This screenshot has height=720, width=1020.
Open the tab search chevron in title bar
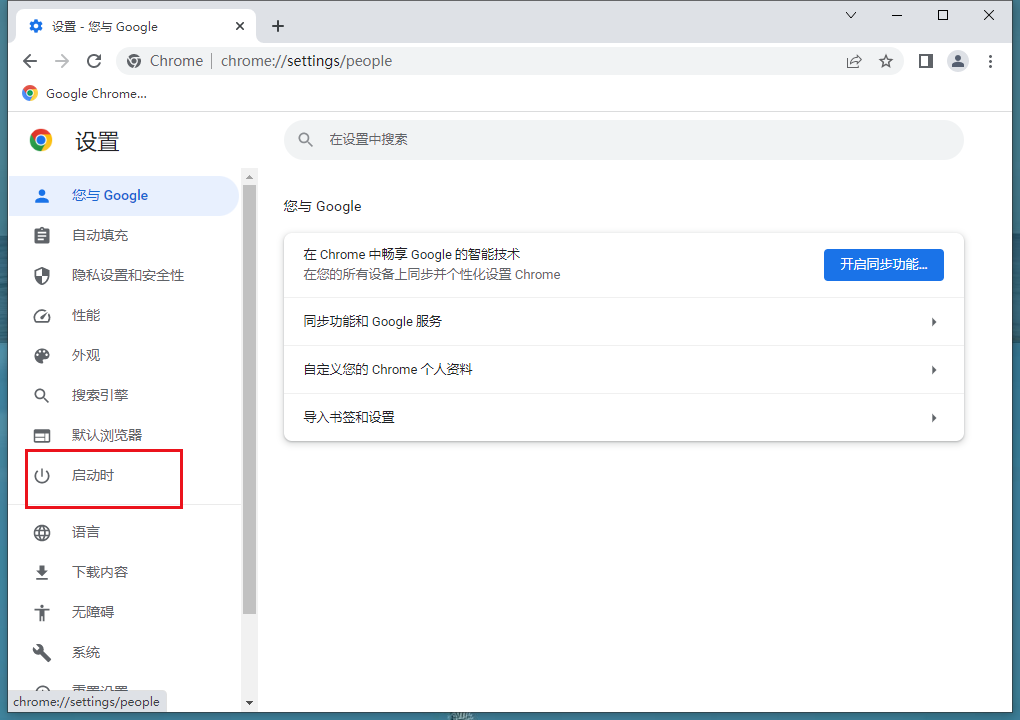(x=851, y=15)
